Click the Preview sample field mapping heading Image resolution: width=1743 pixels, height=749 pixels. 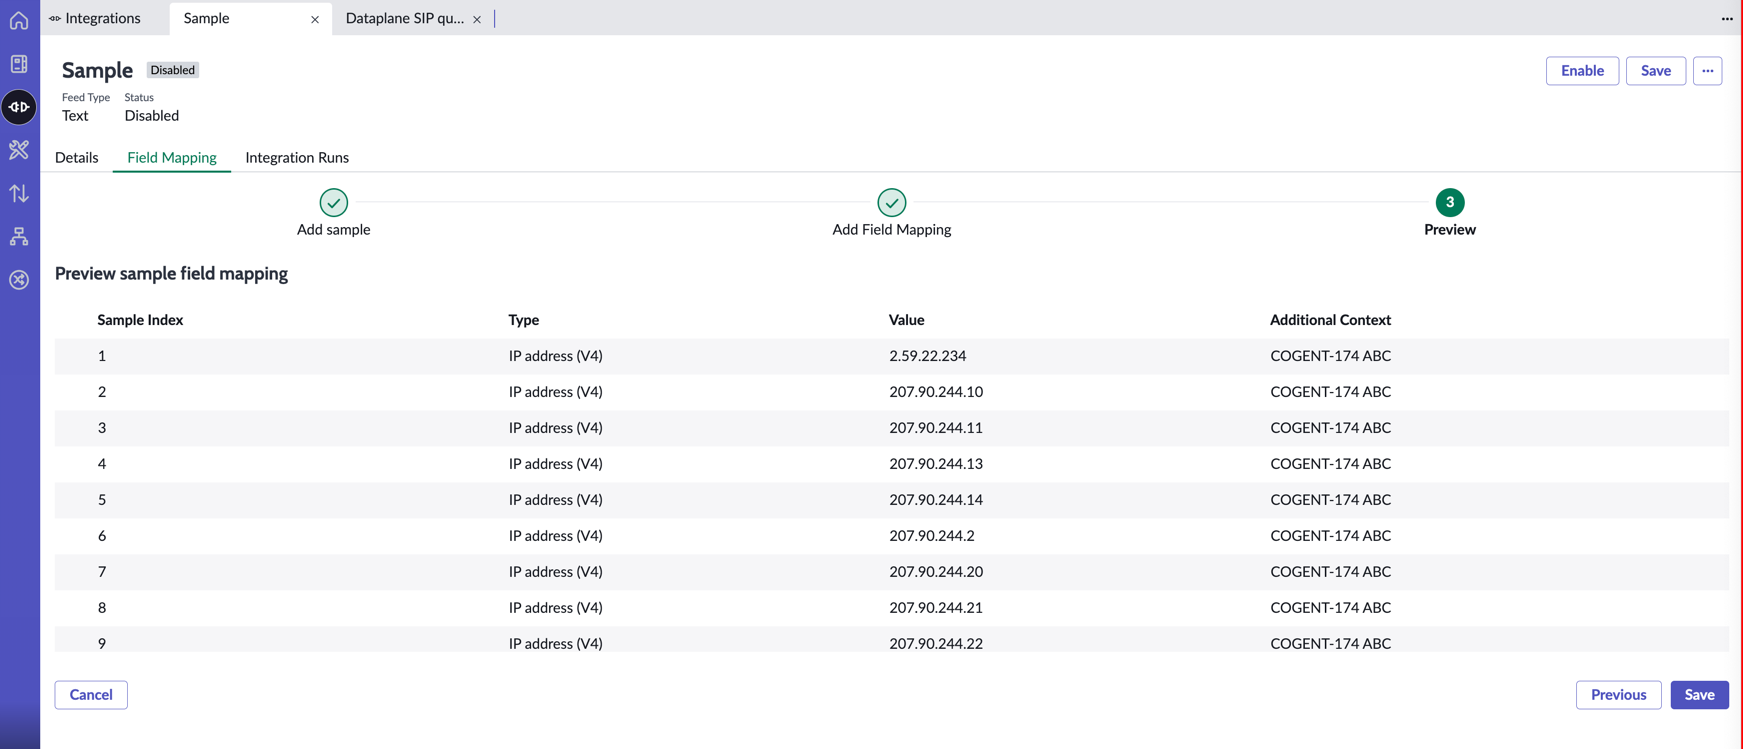pyautogui.click(x=171, y=274)
